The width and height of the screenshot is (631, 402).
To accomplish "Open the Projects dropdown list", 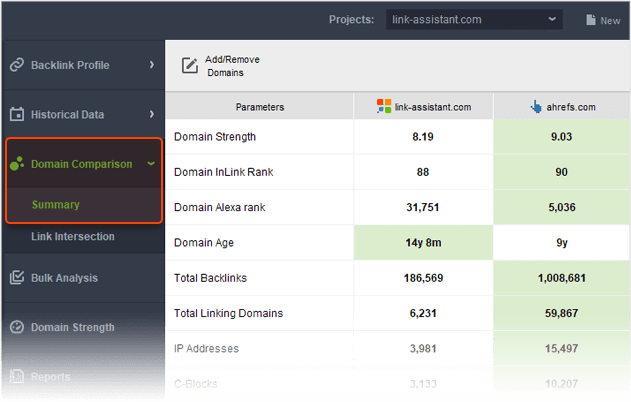I will coord(474,20).
